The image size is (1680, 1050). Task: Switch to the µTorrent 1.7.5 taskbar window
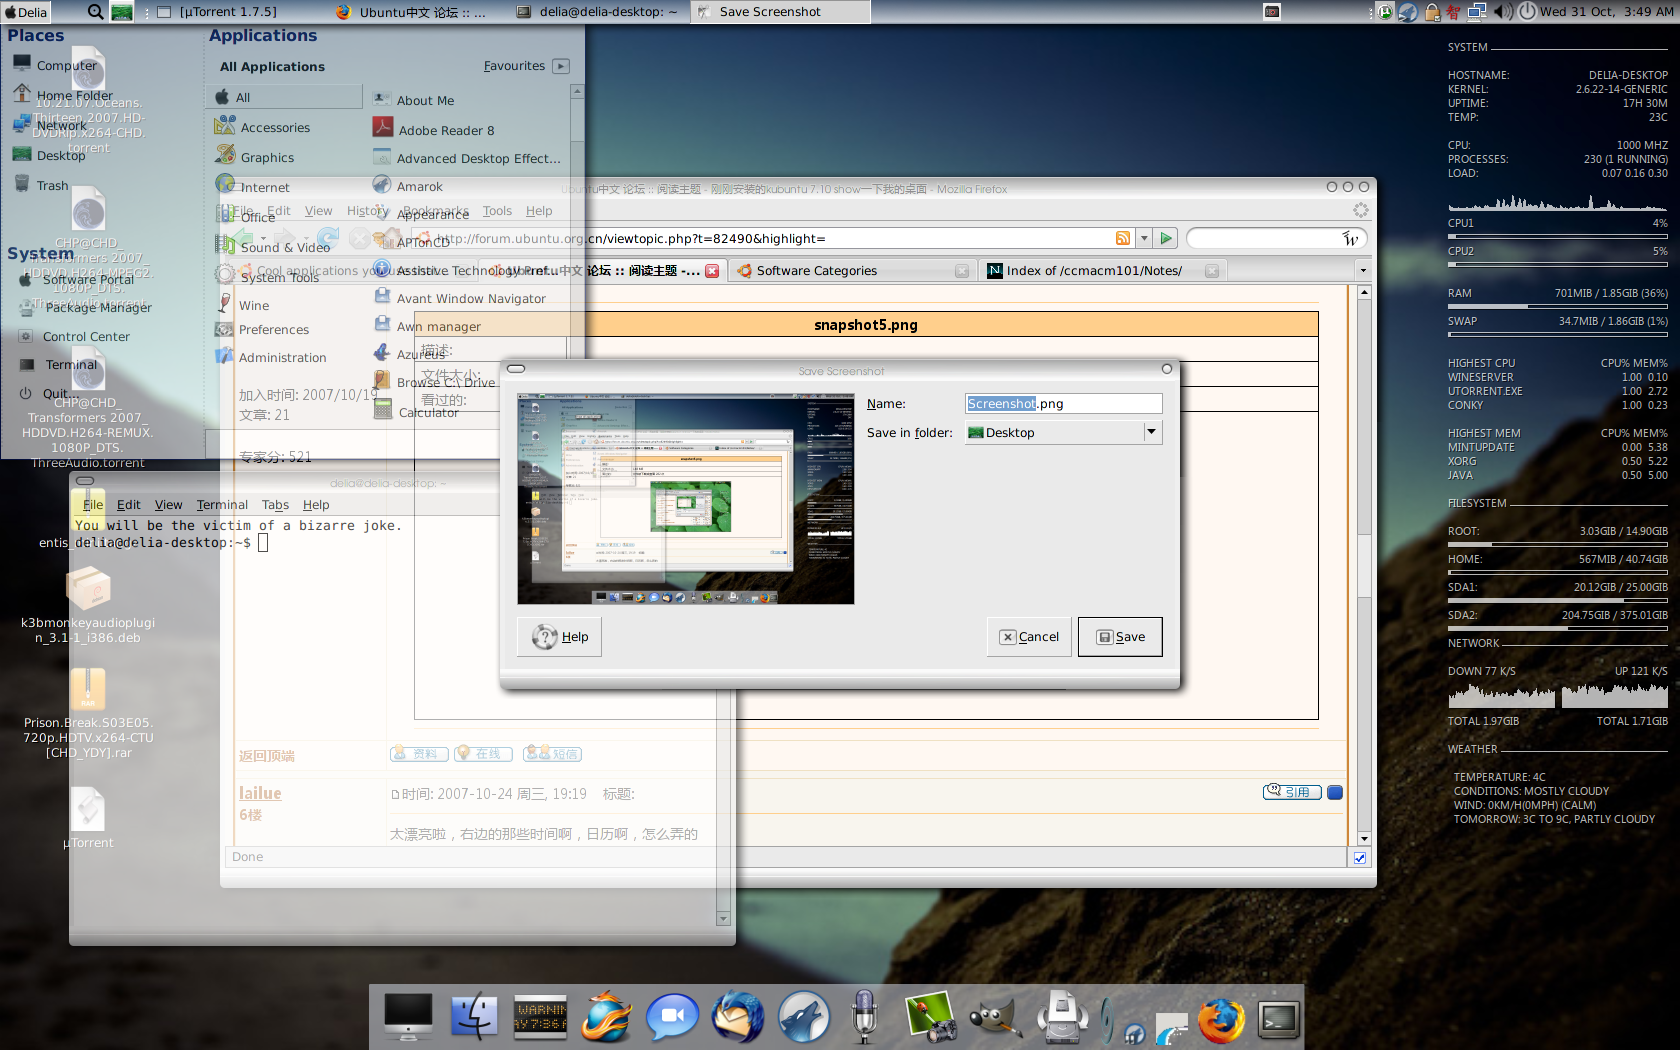[218, 12]
